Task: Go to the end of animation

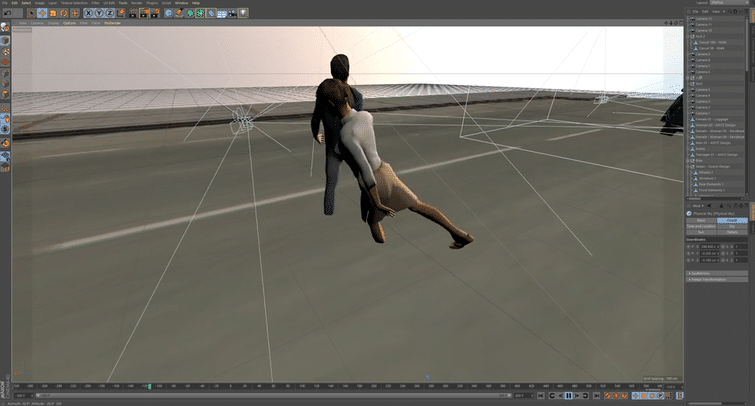Action: coord(597,395)
